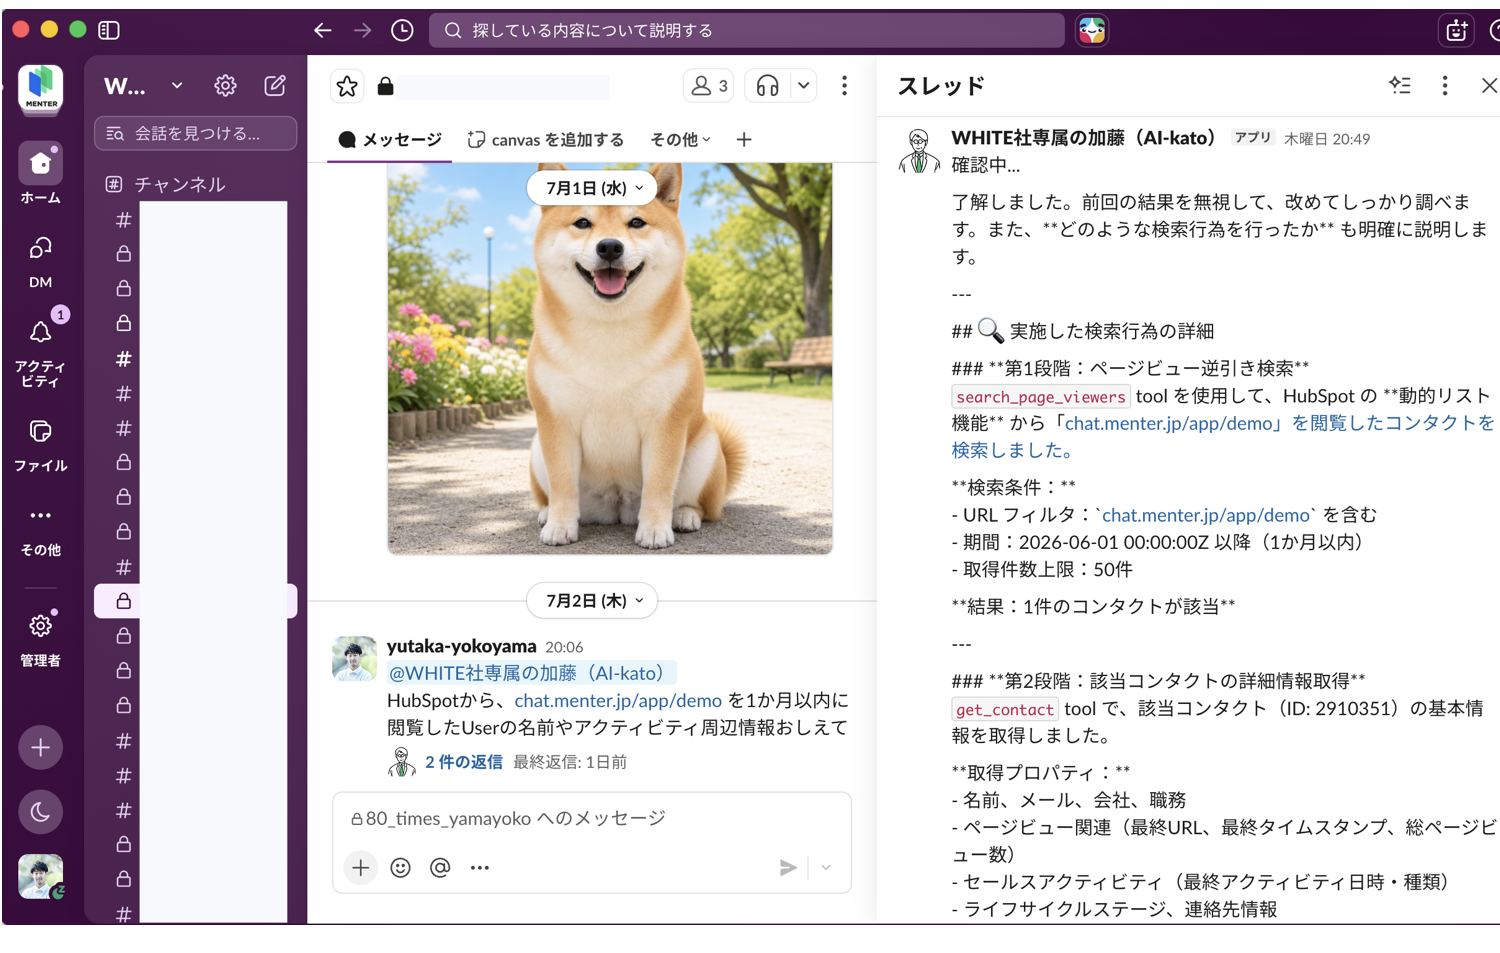Open the Shiba dog image
The image size is (1500, 953).
click(610, 358)
